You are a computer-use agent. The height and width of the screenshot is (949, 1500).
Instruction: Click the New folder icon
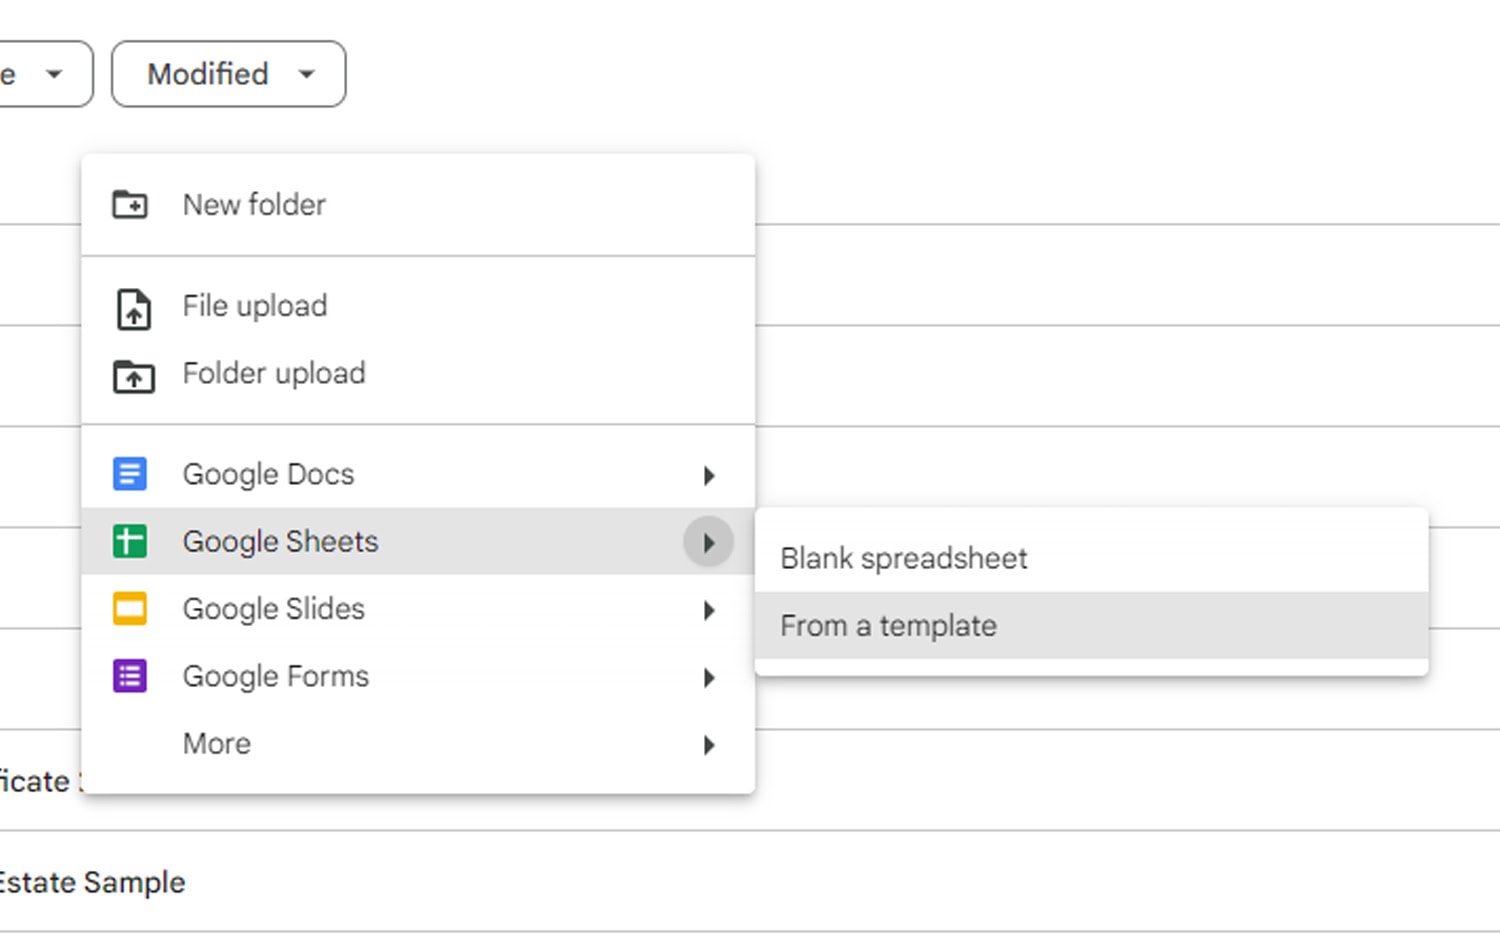point(130,205)
